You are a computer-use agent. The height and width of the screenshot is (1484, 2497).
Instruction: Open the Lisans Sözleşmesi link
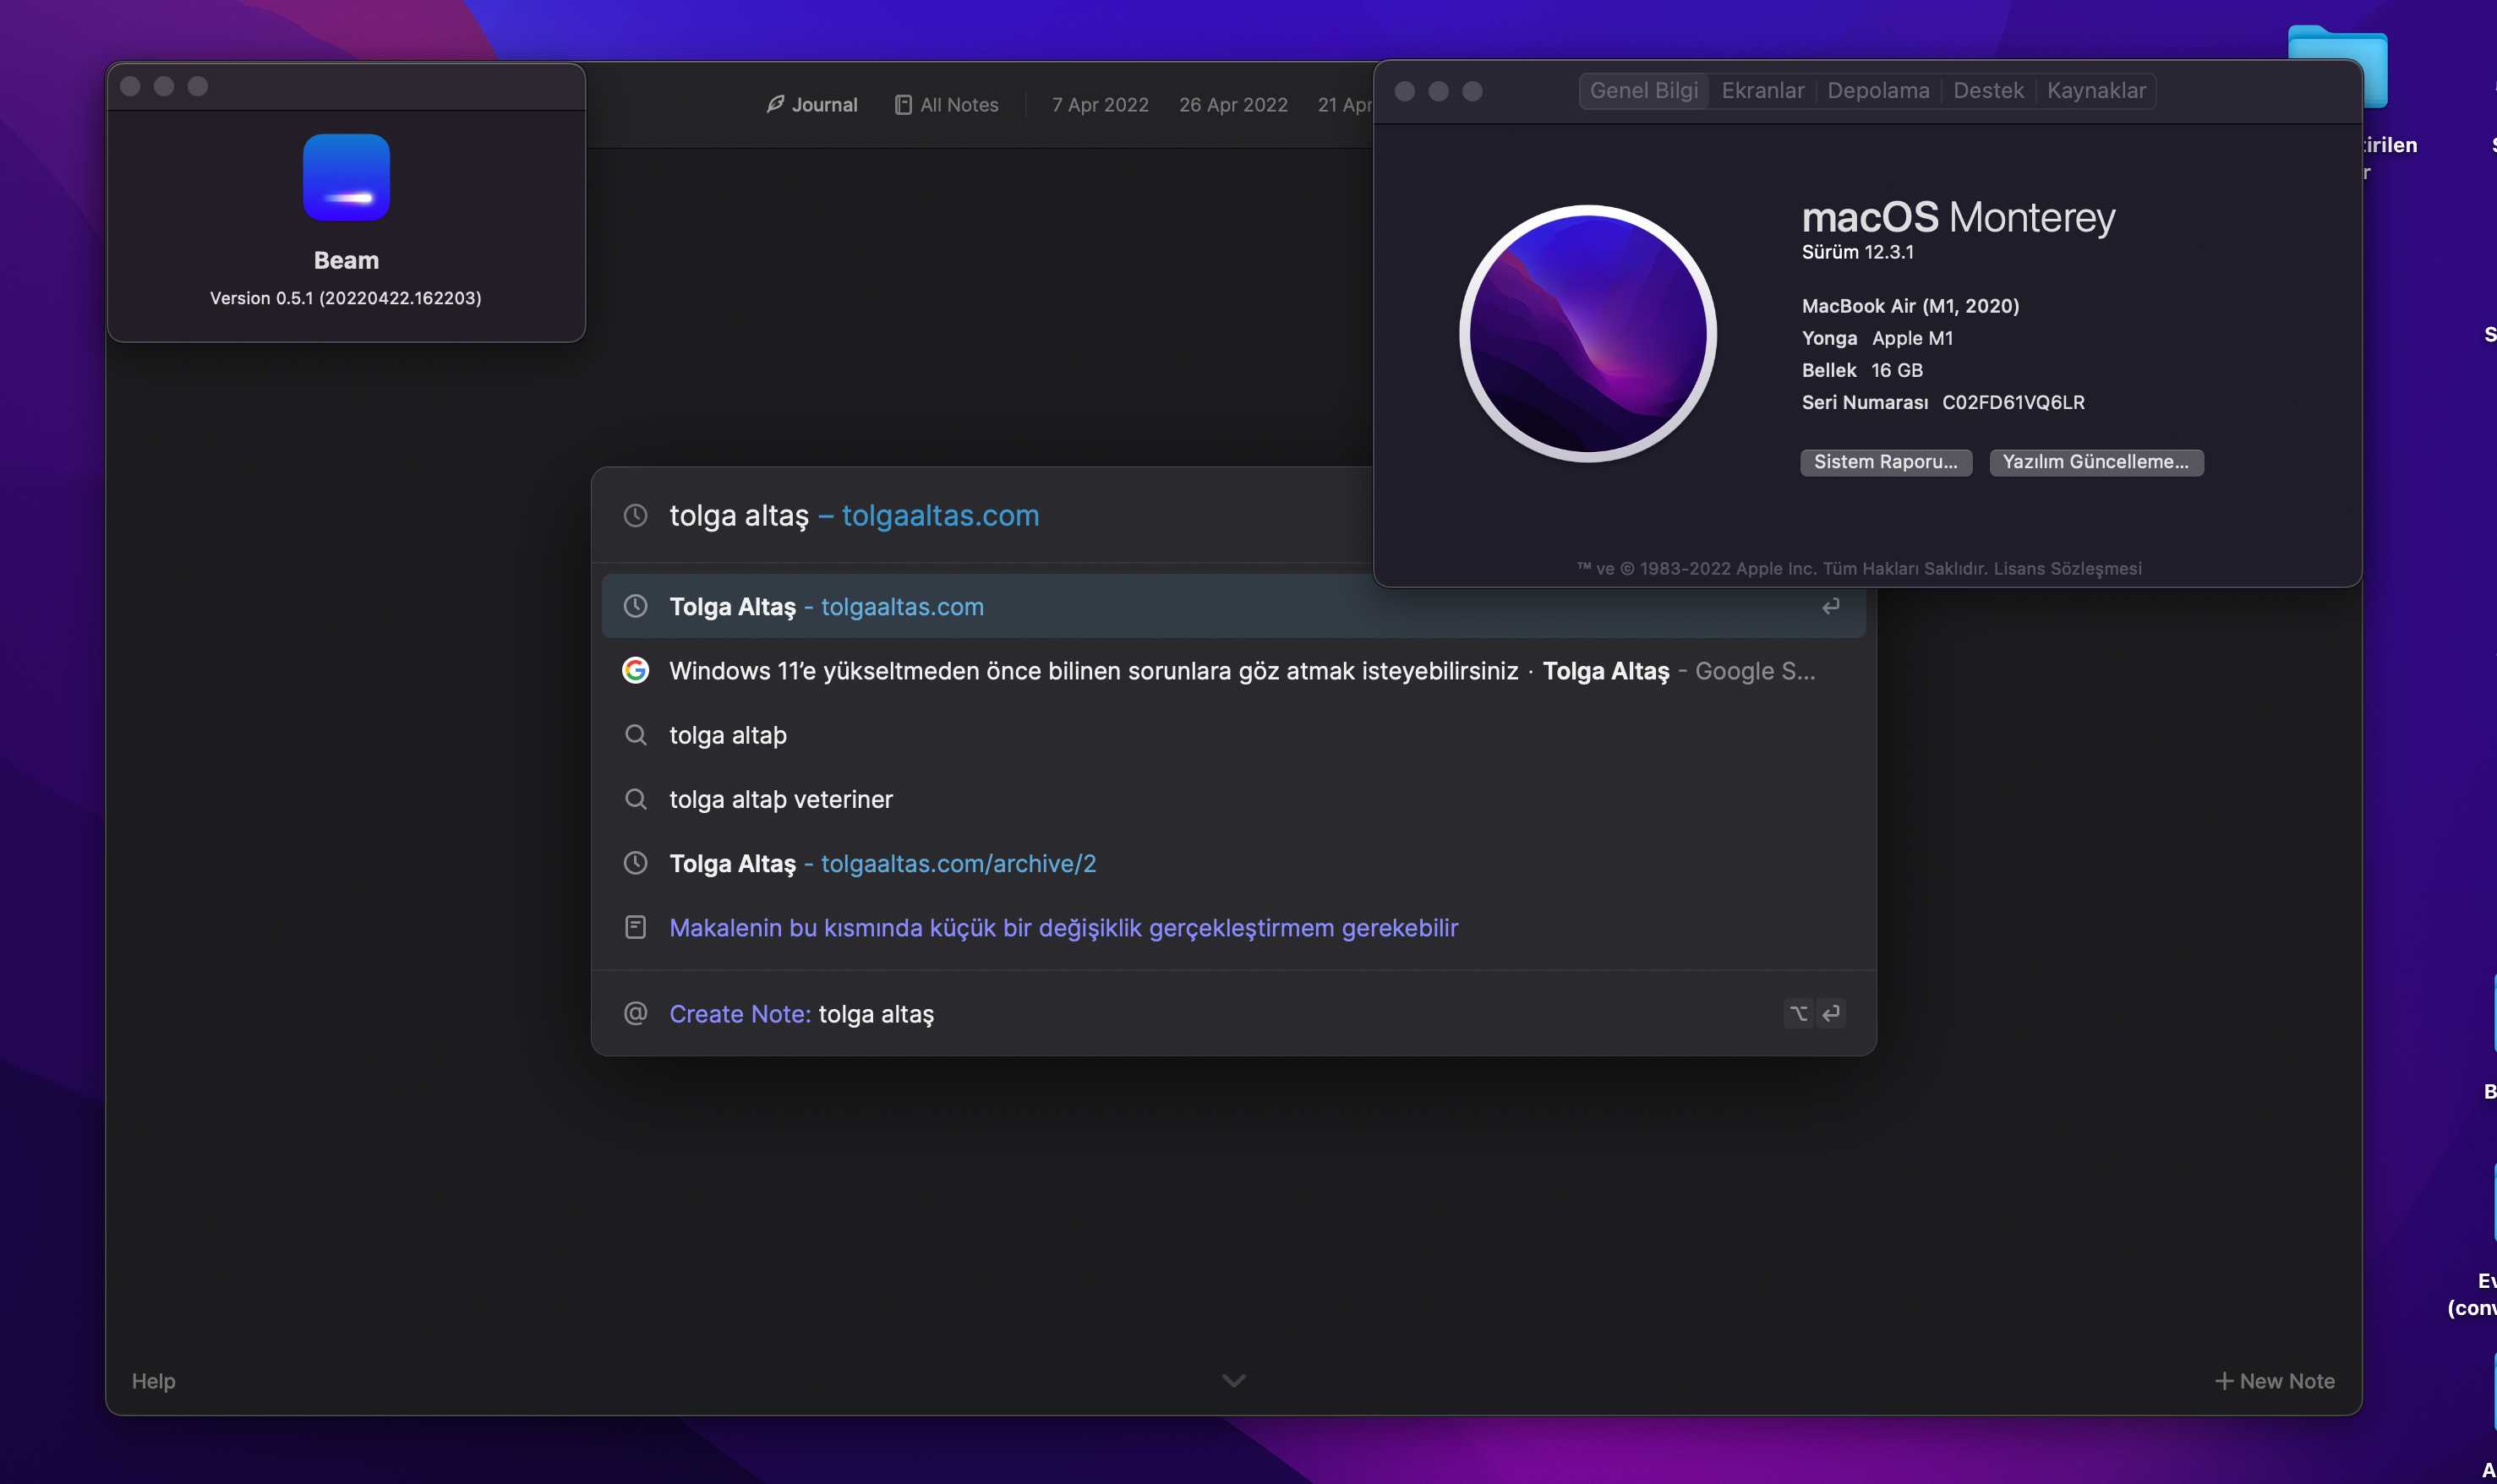[x=2067, y=568]
